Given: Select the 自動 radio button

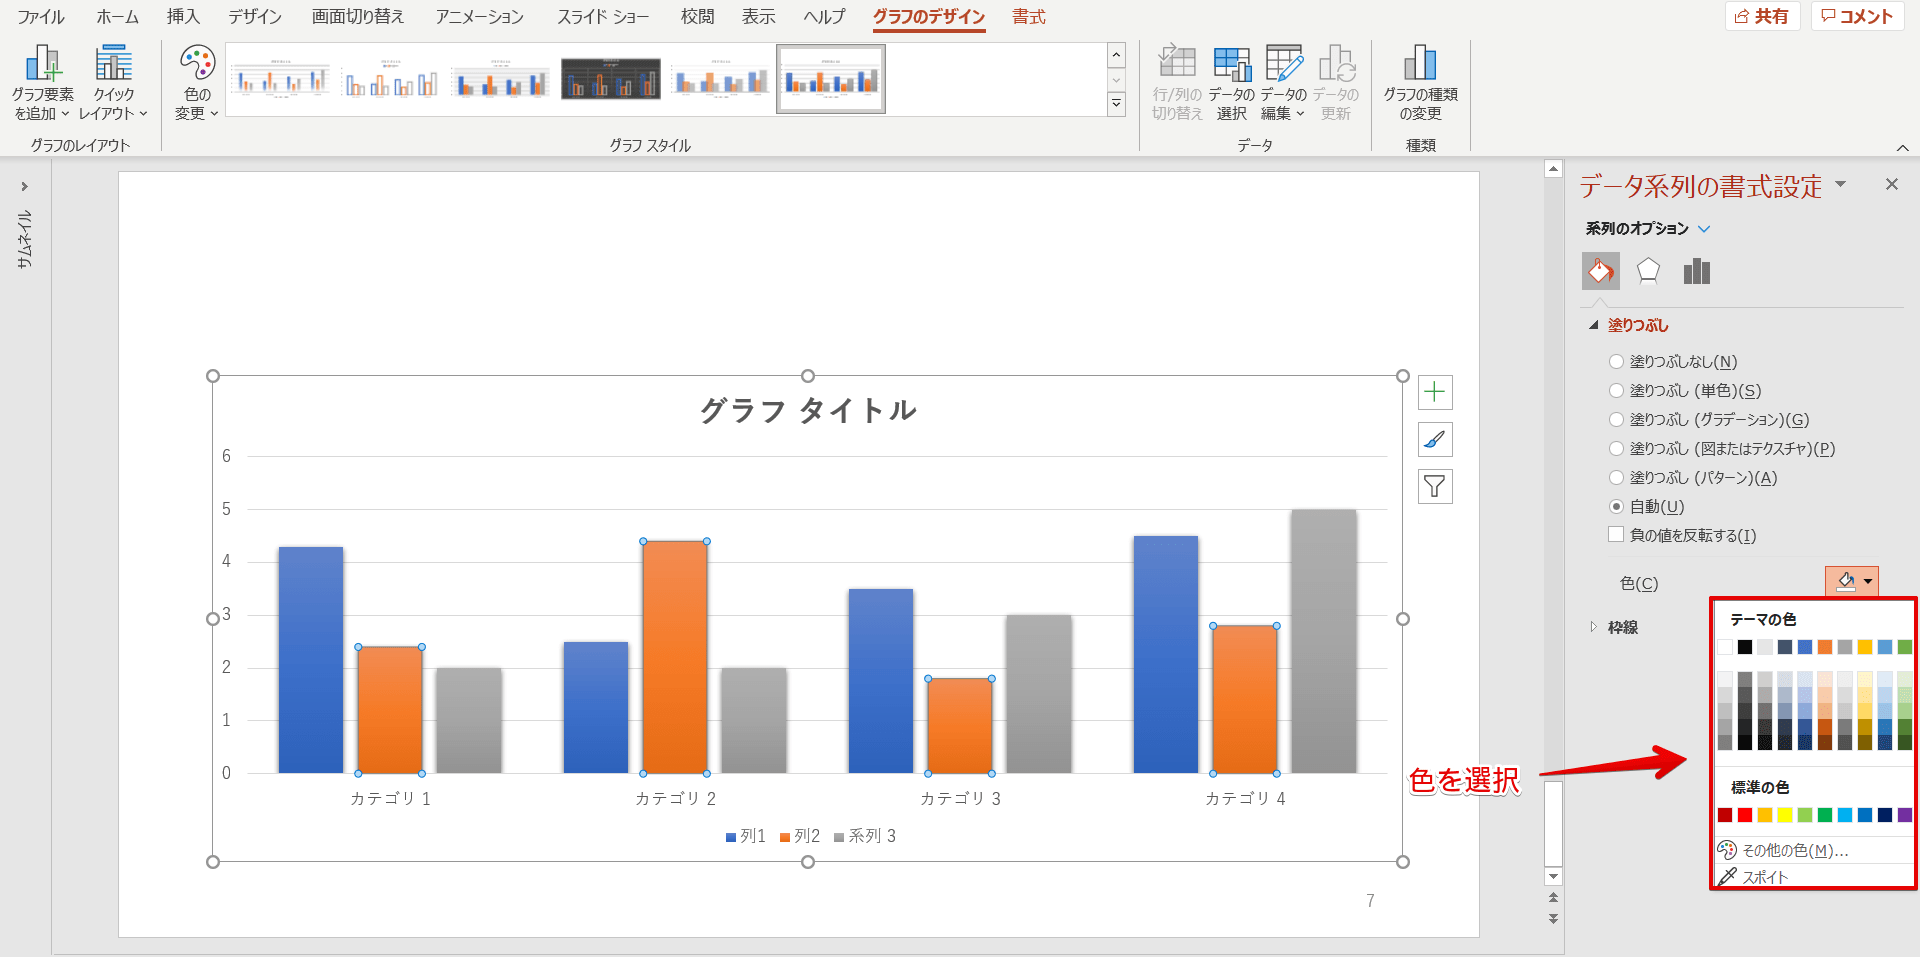Looking at the screenshot, I should [1616, 507].
